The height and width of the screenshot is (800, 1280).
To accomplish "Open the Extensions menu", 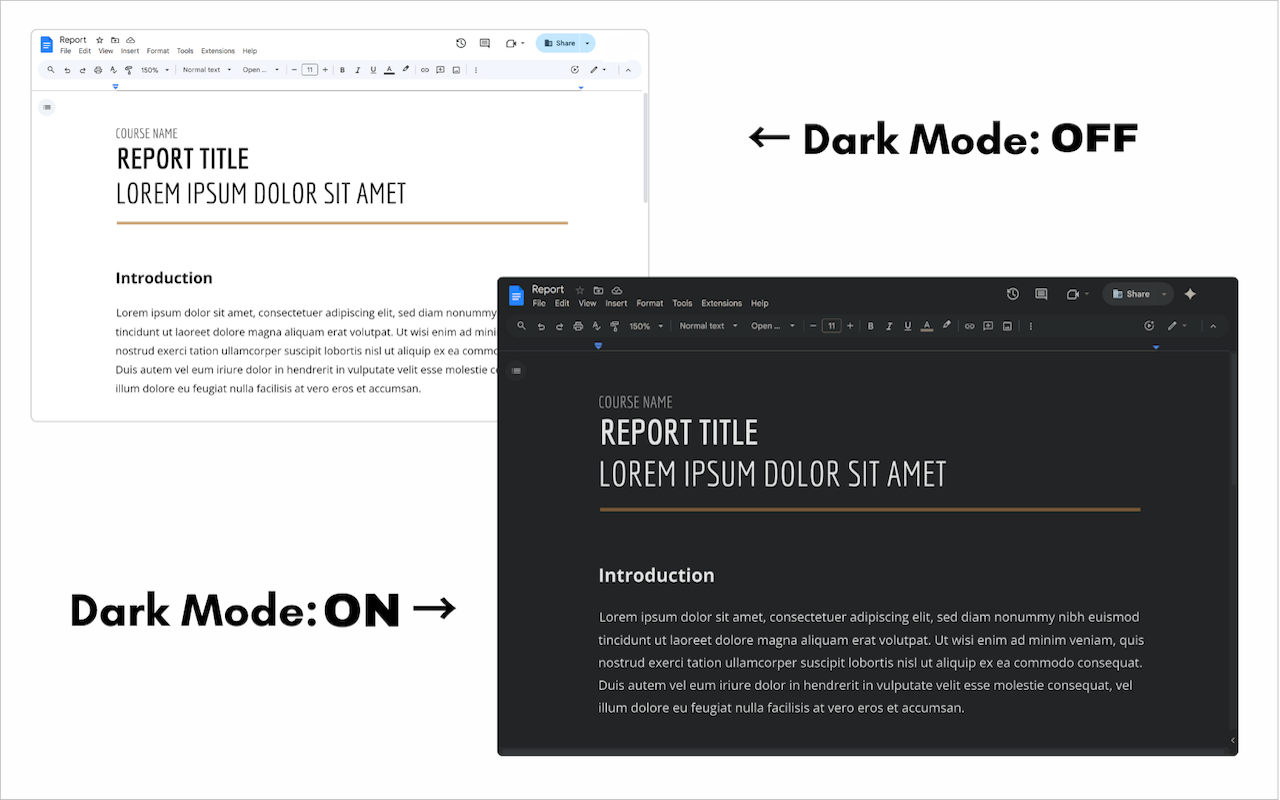I will click(x=722, y=303).
